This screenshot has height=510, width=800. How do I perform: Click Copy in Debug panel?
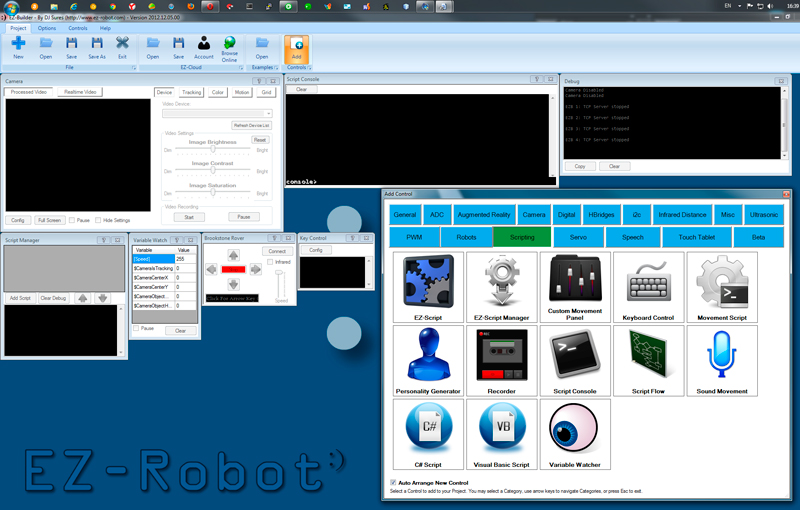(x=580, y=166)
